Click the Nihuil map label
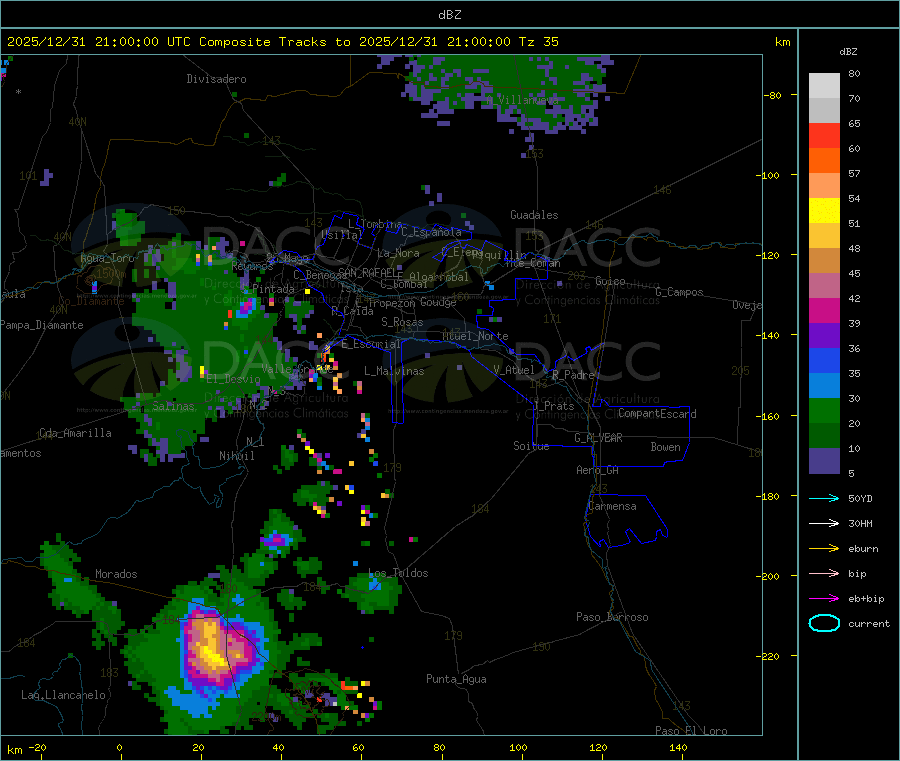 [236, 456]
